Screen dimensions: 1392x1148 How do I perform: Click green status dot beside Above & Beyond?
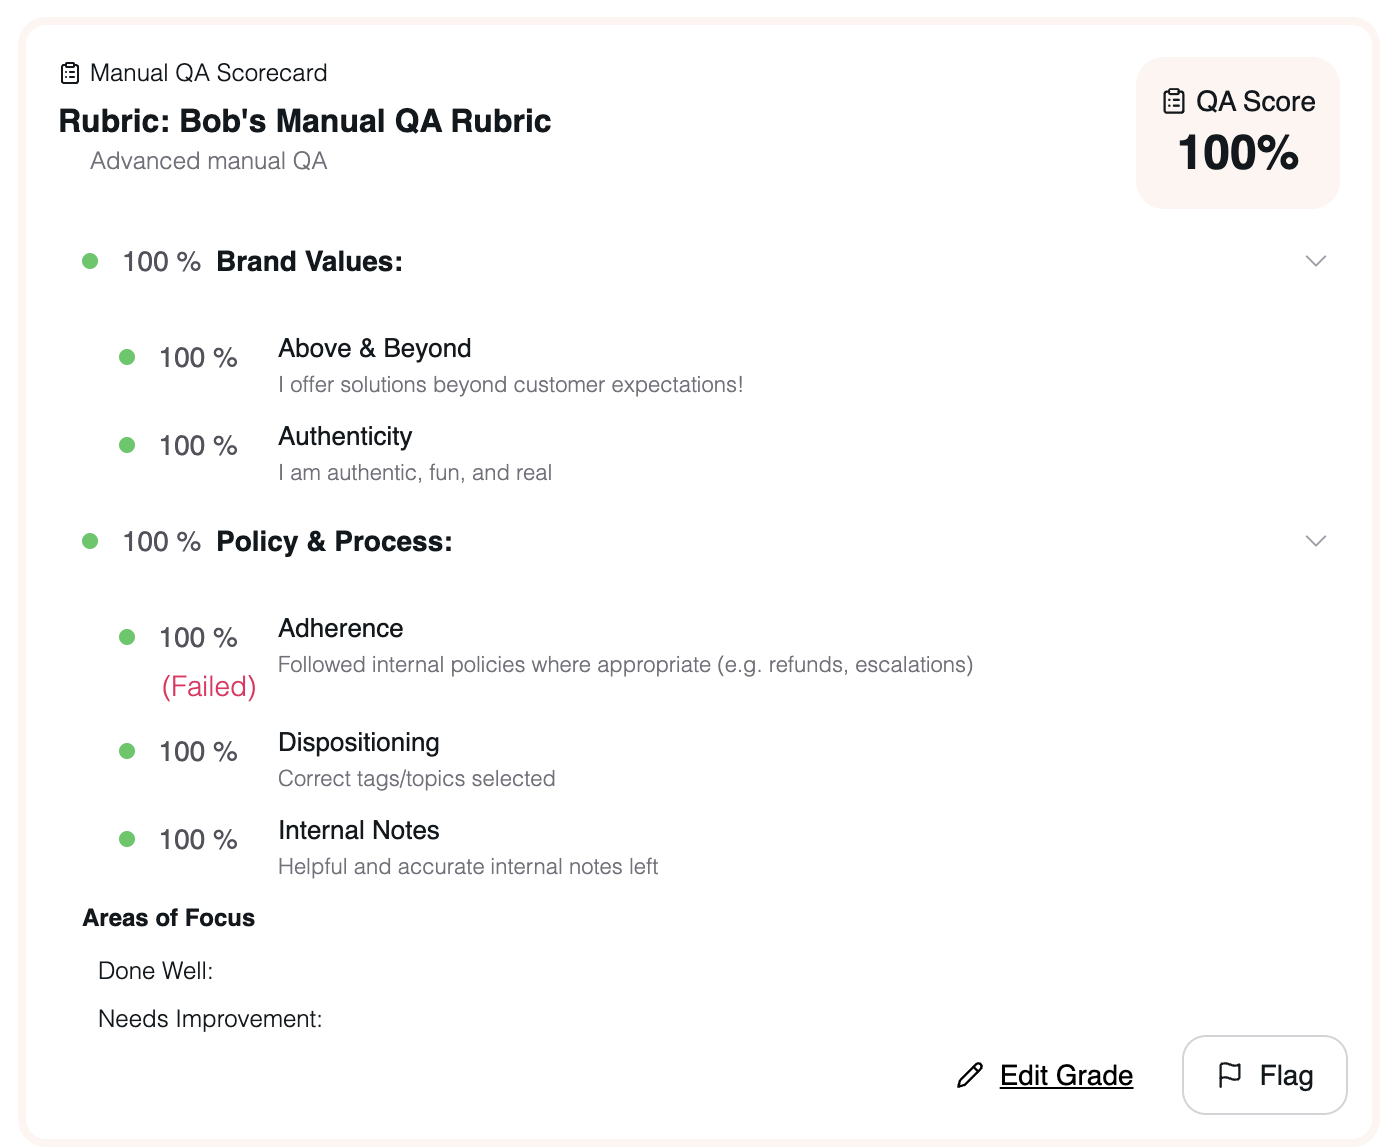[127, 357]
